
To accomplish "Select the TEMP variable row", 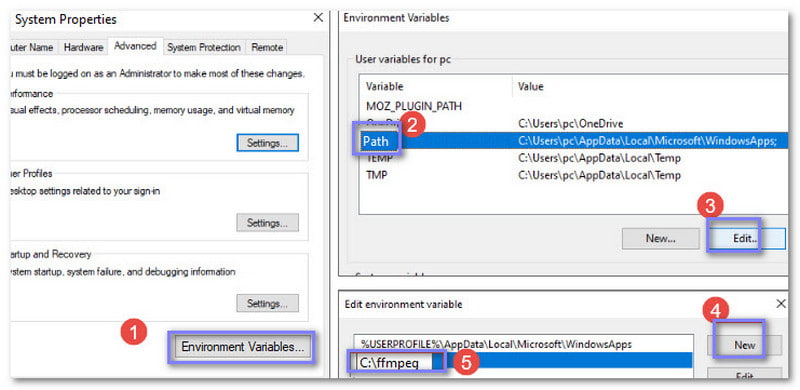I will click(573, 159).
